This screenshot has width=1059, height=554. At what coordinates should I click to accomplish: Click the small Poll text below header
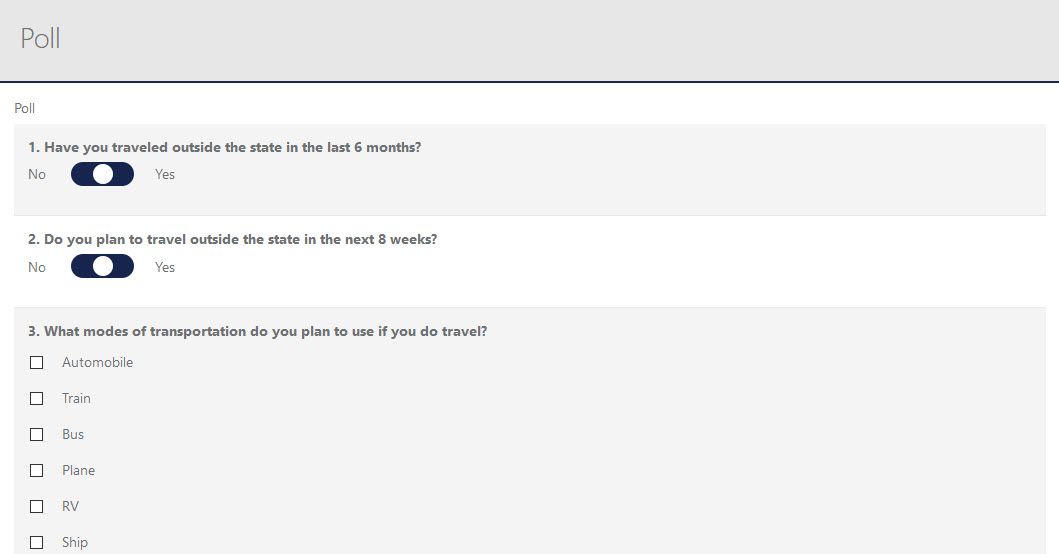pos(25,108)
